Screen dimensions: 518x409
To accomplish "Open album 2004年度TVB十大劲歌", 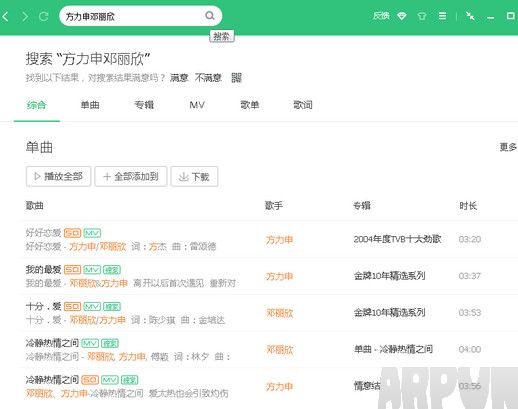I will click(397, 239).
